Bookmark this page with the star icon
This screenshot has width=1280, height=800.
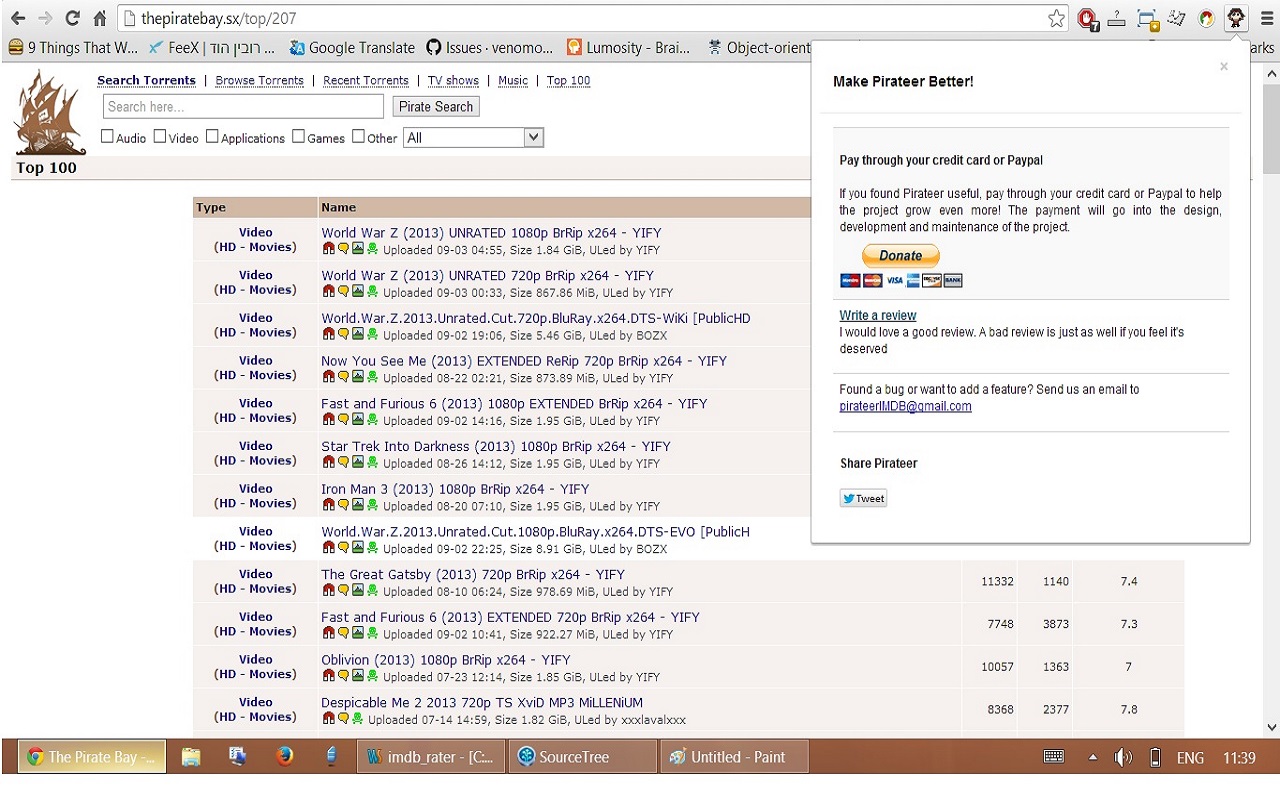pos(1056,18)
